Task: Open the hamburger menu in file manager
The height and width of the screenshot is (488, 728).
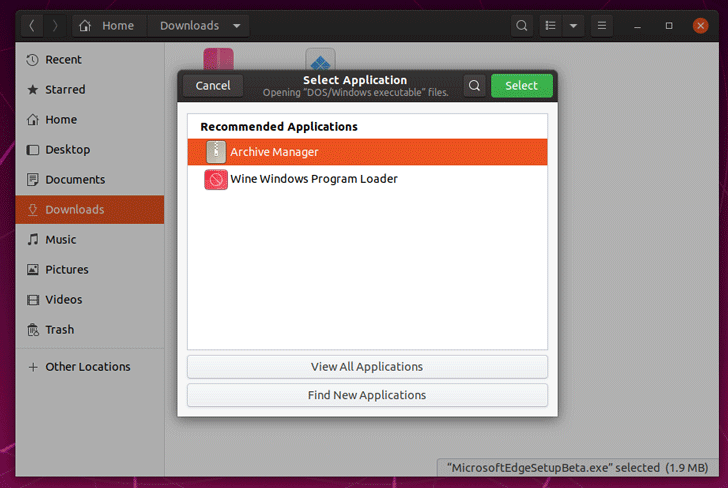Action: pyautogui.click(x=602, y=26)
